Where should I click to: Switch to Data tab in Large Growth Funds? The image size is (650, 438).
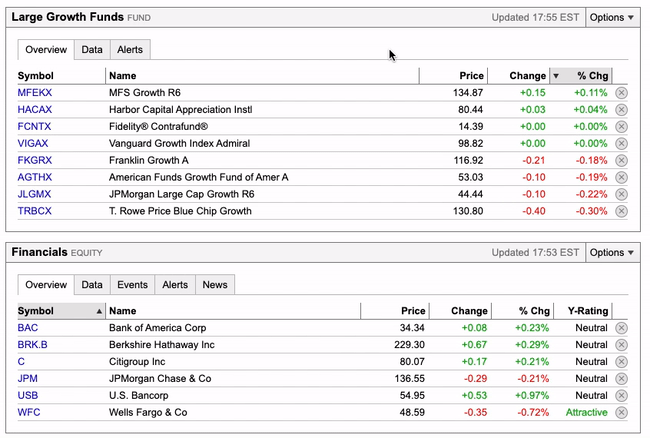point(92,50)
